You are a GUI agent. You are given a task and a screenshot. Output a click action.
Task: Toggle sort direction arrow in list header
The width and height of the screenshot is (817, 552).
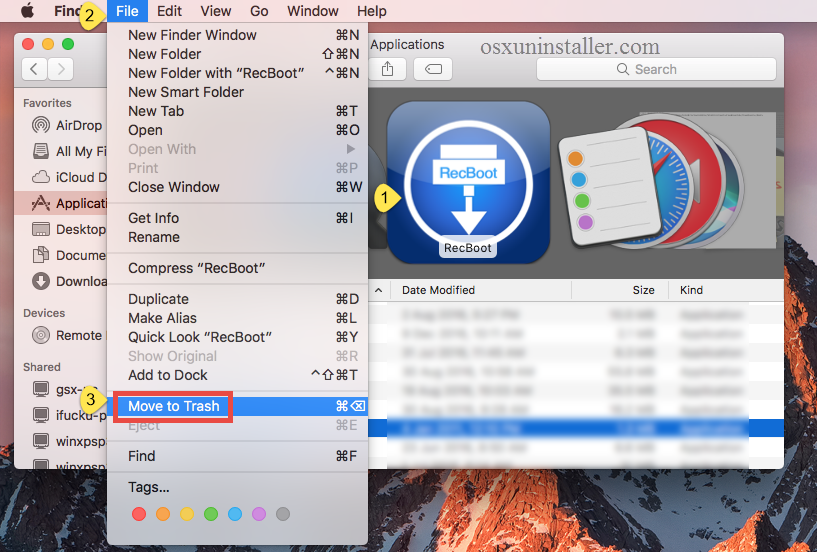pos(379,290)
